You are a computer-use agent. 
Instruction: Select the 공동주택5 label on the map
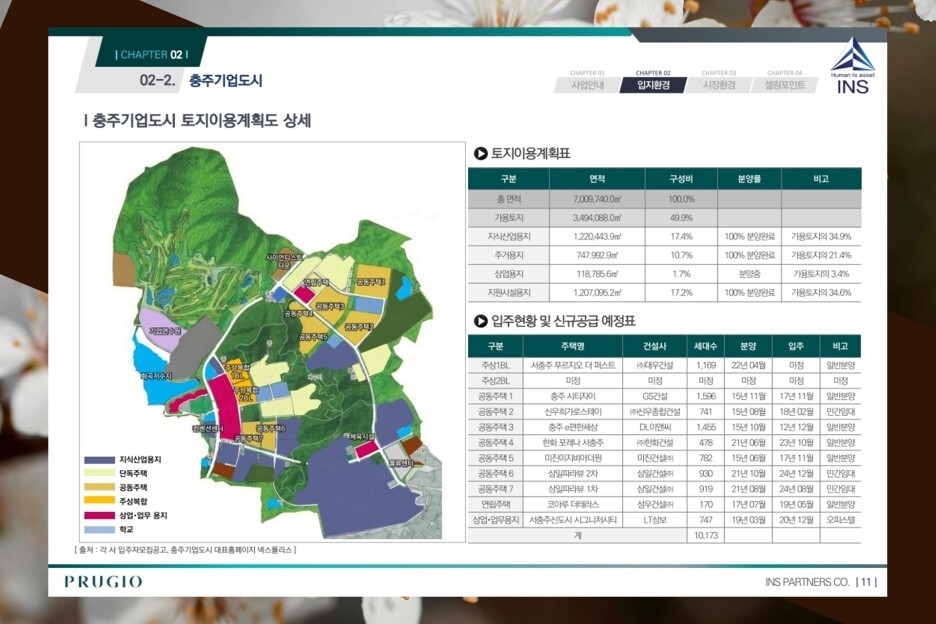pos(313,337)
